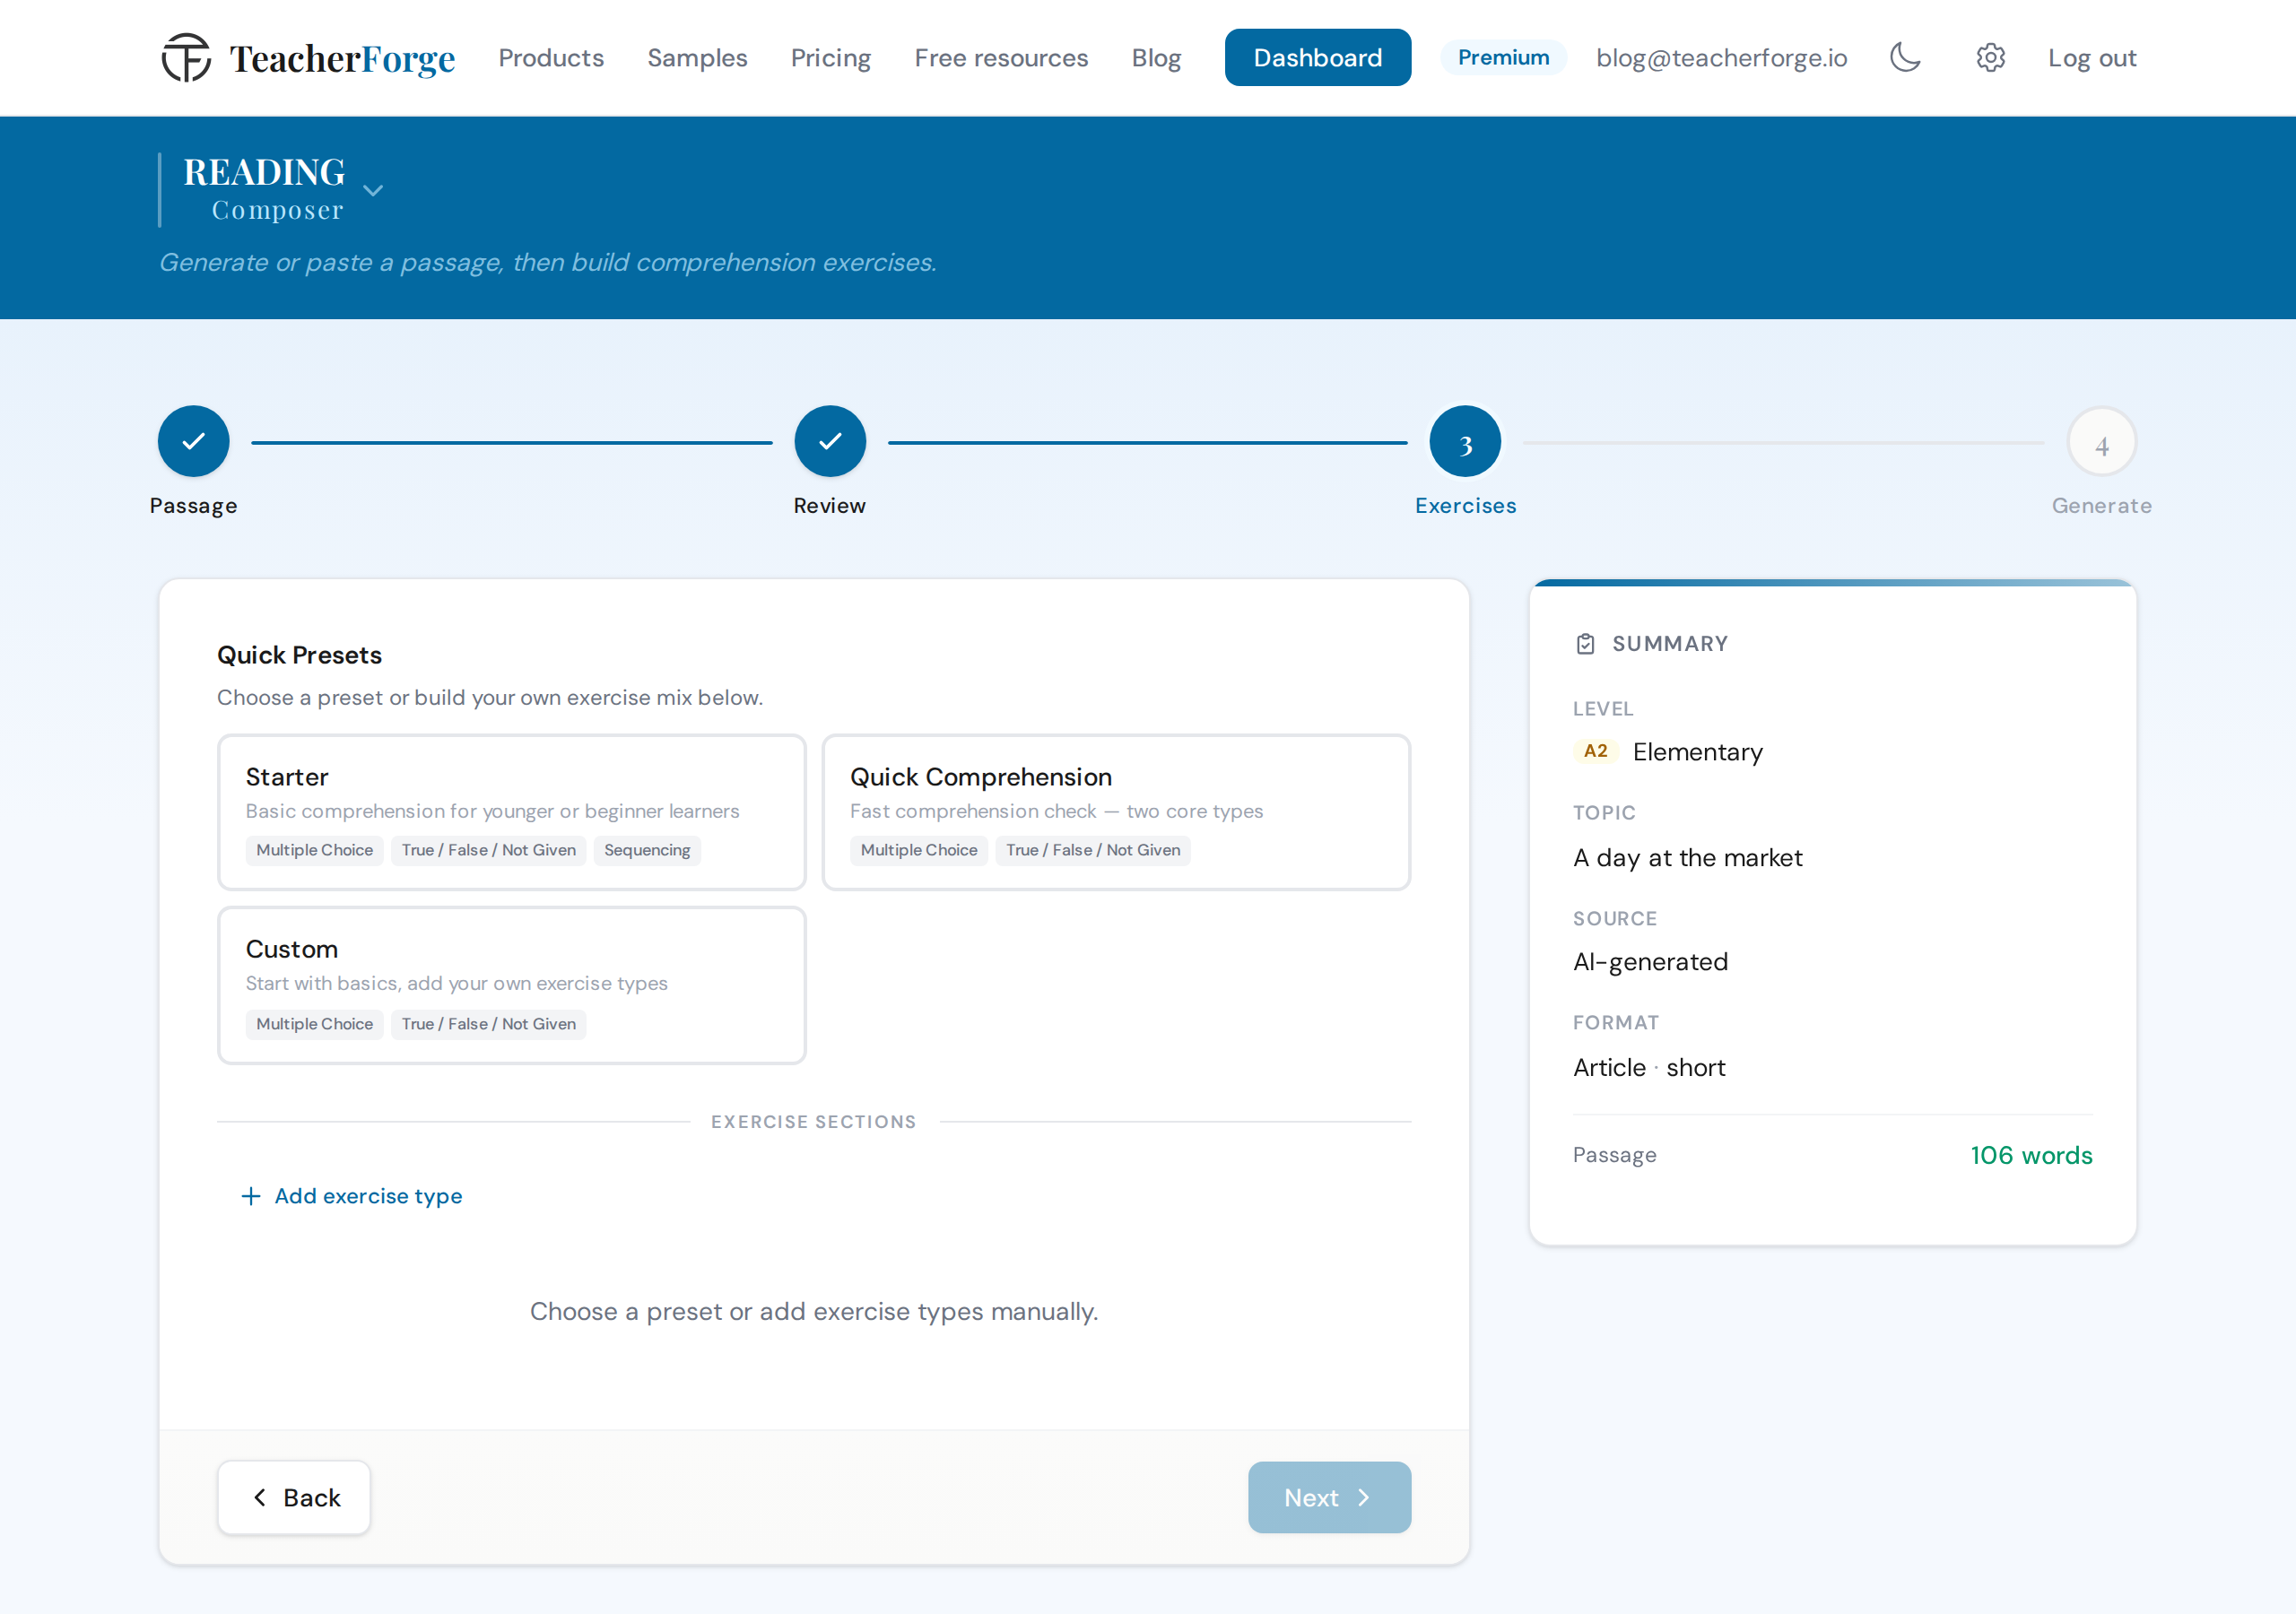2296x1614 pixels.
Task: Toggle dark mode with the moon icon
Action: tap(1905, 57)
